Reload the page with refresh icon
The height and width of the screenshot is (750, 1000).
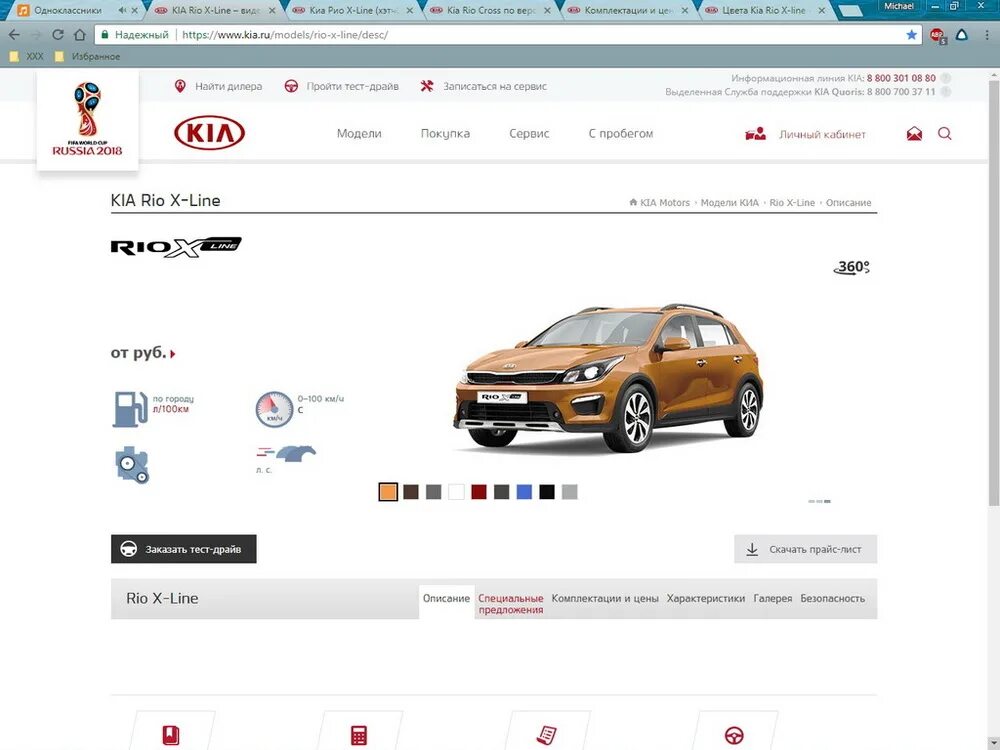pyautogui.click(x=58, y=34)
